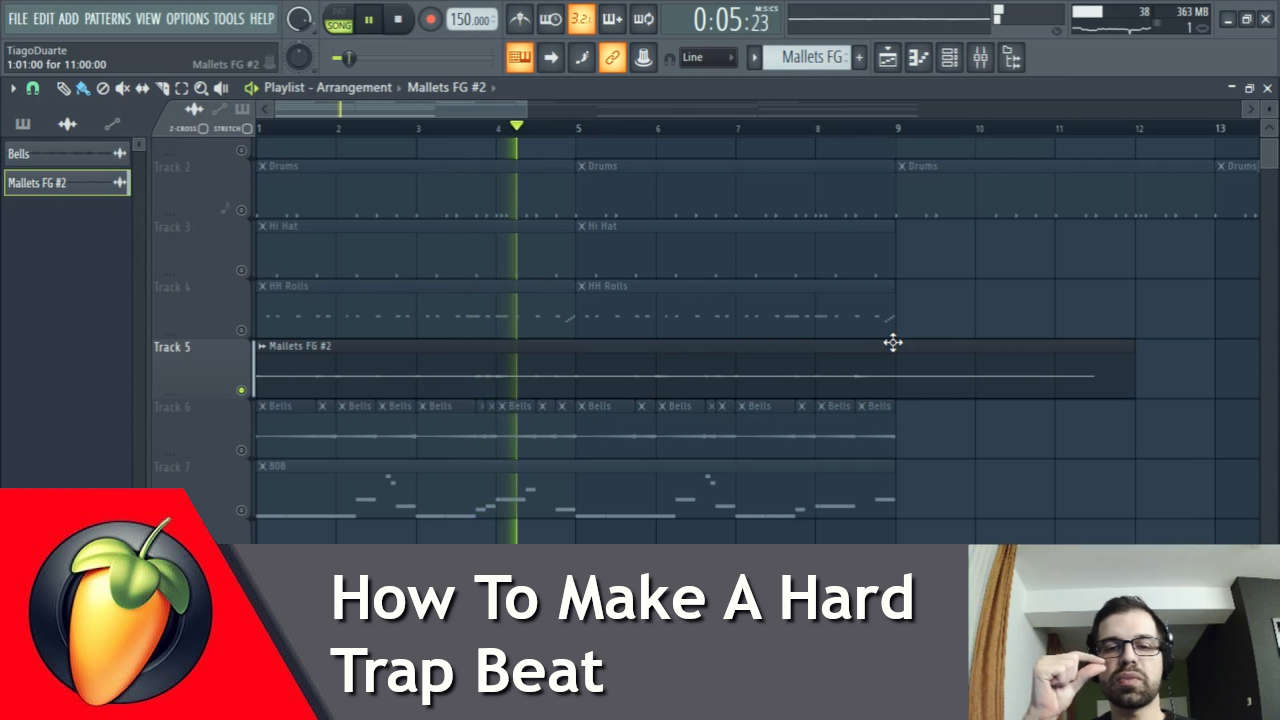The height and width of the screenshot is (720, 1280).
Task: Click the multilink hat icon
Action: click(643, 57)
